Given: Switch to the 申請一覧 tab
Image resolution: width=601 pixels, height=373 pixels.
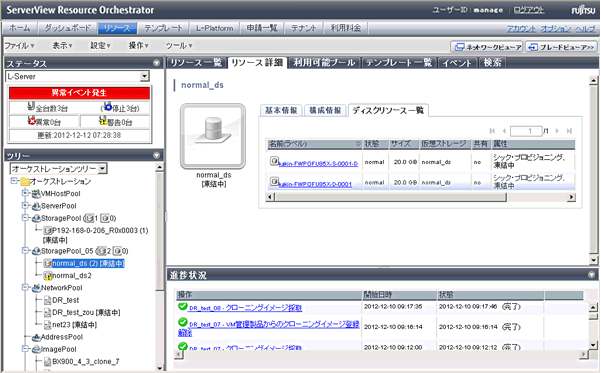Looking at the screenshot, I should (262, 28).
